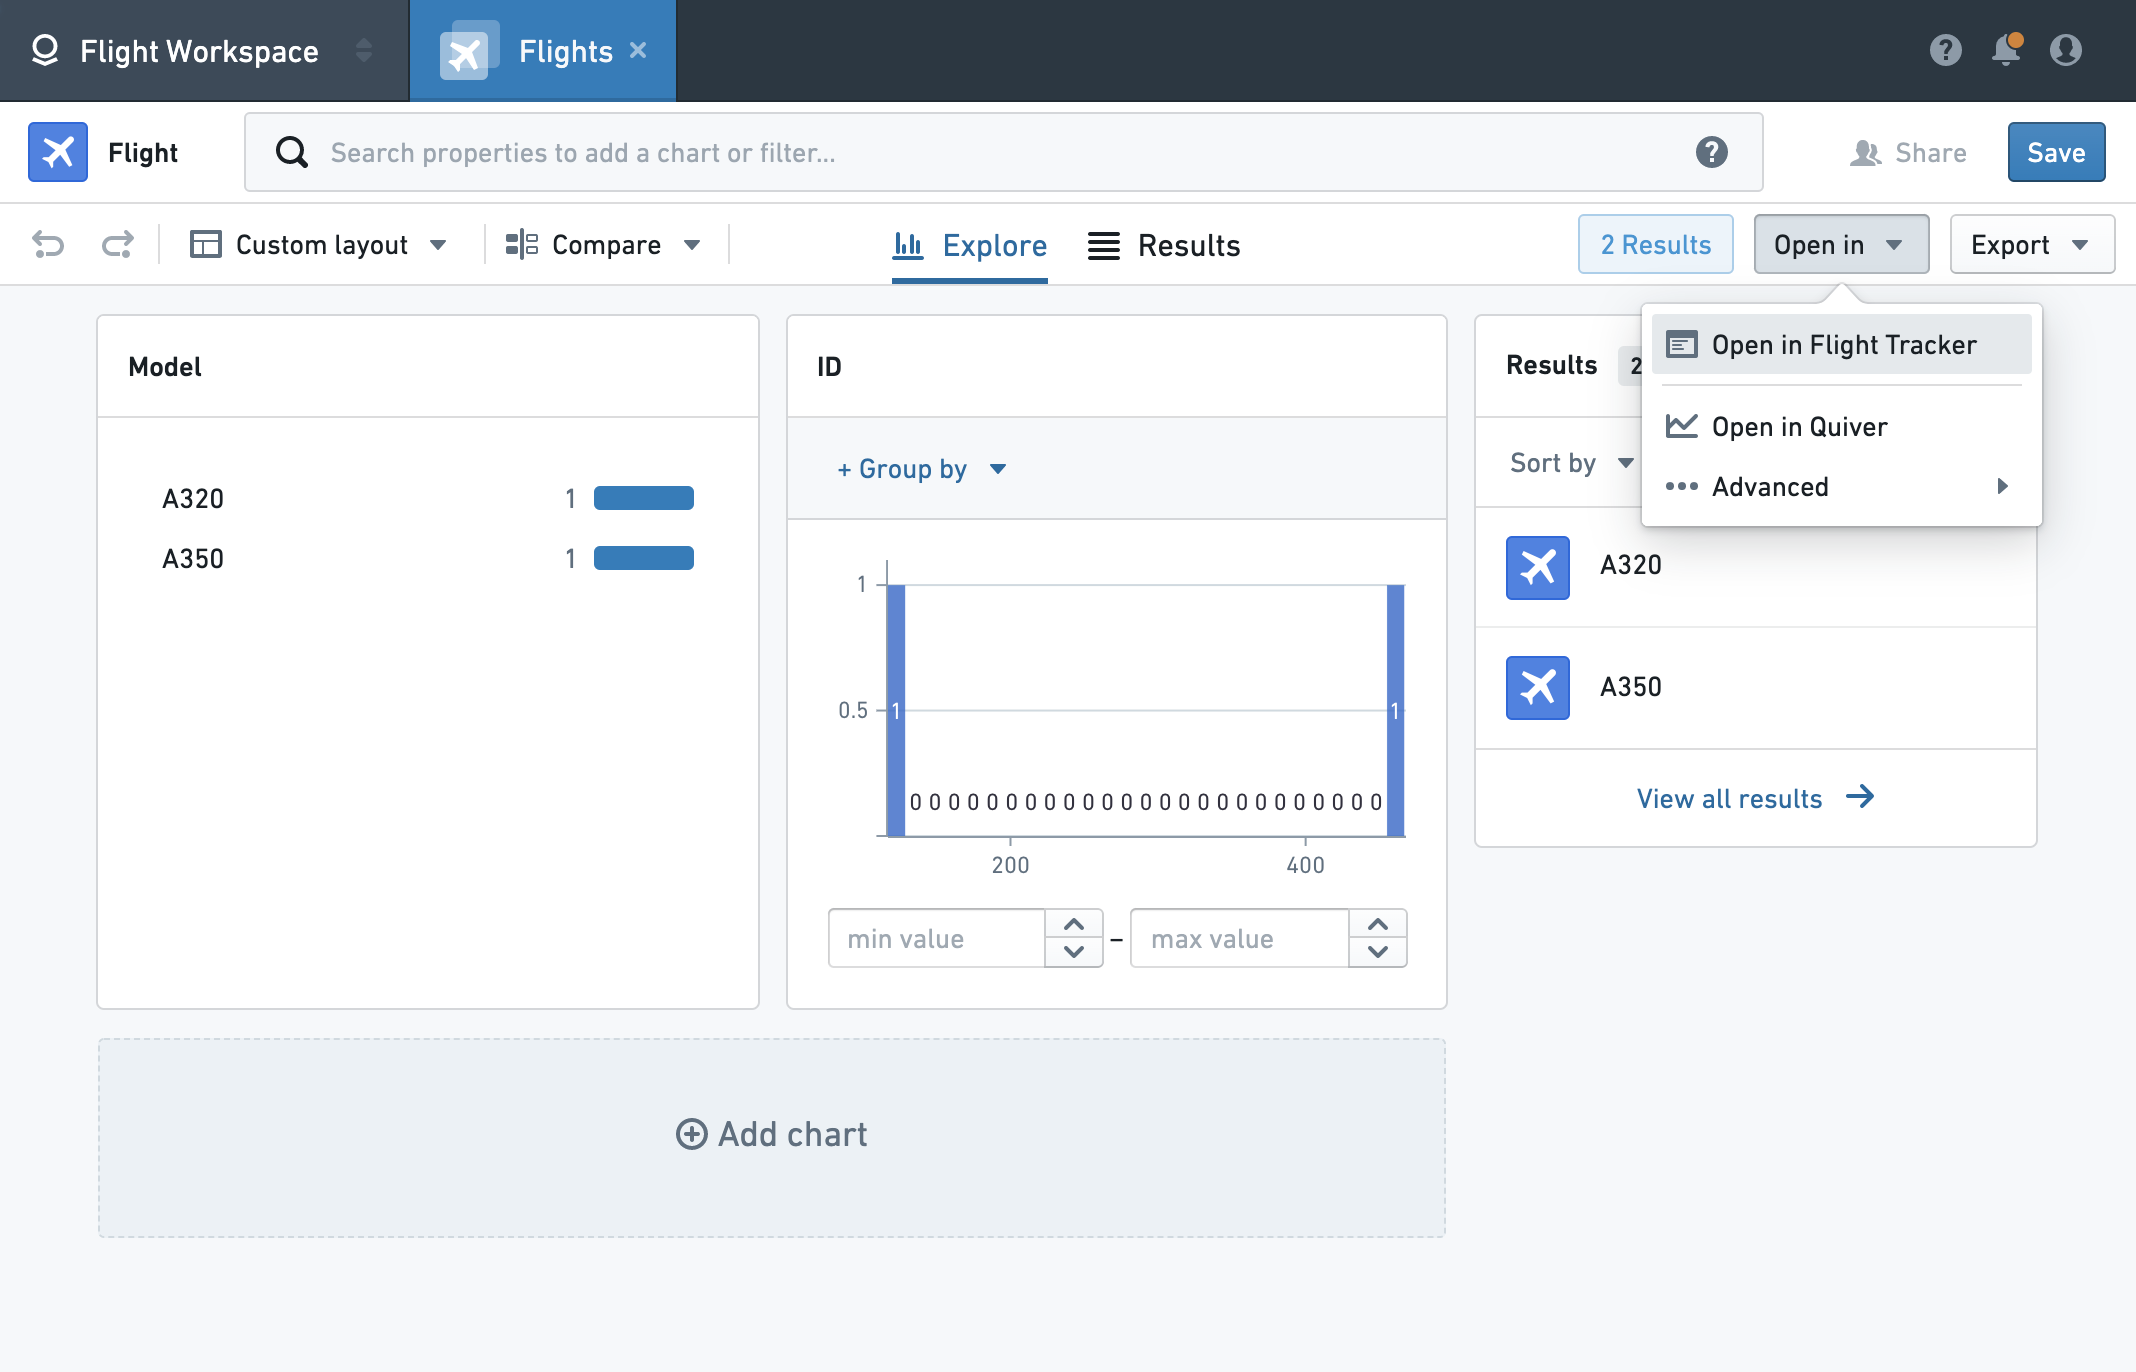Screen dimensions: 2136x1372
Task: Select the A350 bar in Model chart
Action: coord(644,558)
